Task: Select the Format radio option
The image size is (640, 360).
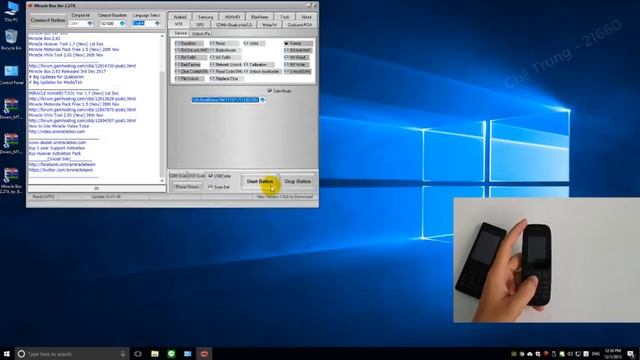Action: (298, 43)
